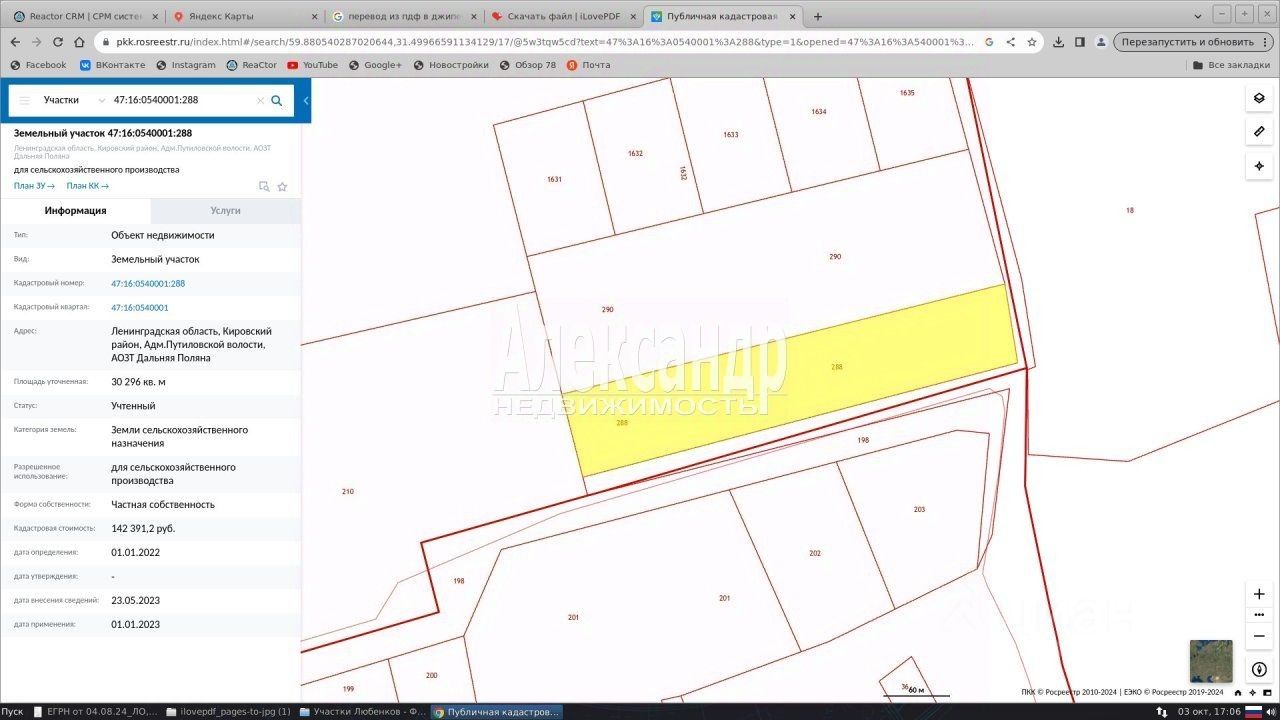Toggle satellite basemap thumbnail
The height and width of the screenshot is (720, 1280).
(x=1211, y=661)
